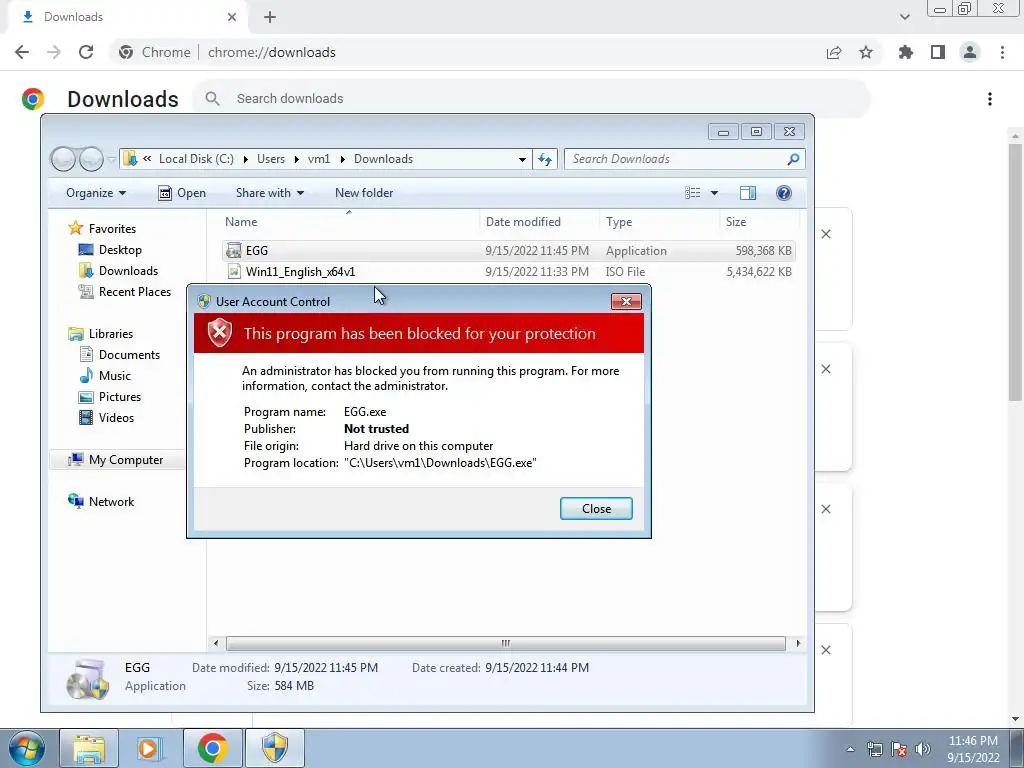1024x768 pixels.
Task: Select the EGG application file
Action: (x=508, y=251)
